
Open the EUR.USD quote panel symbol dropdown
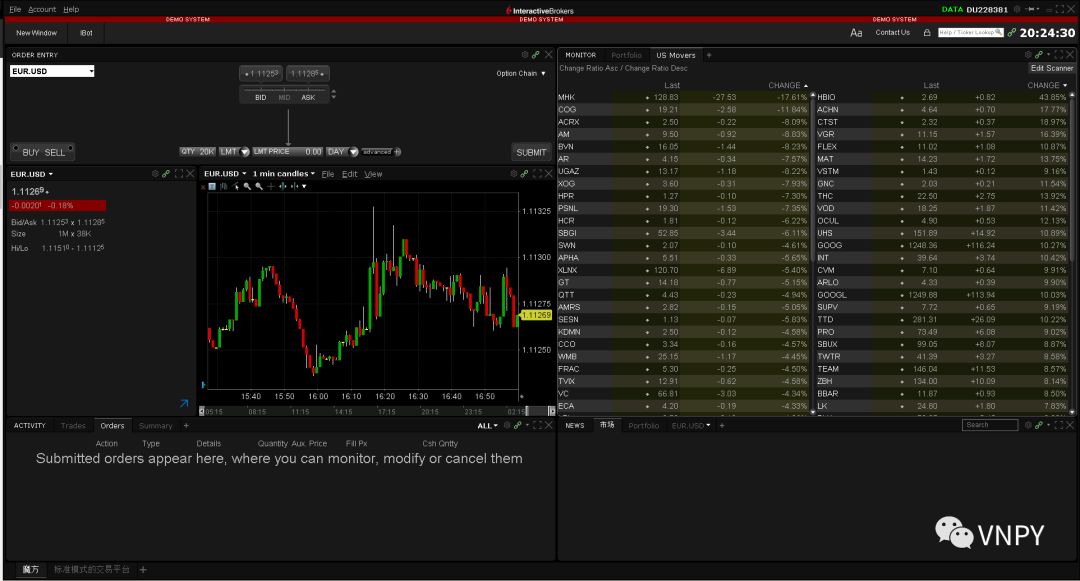[x=32, y=174]
